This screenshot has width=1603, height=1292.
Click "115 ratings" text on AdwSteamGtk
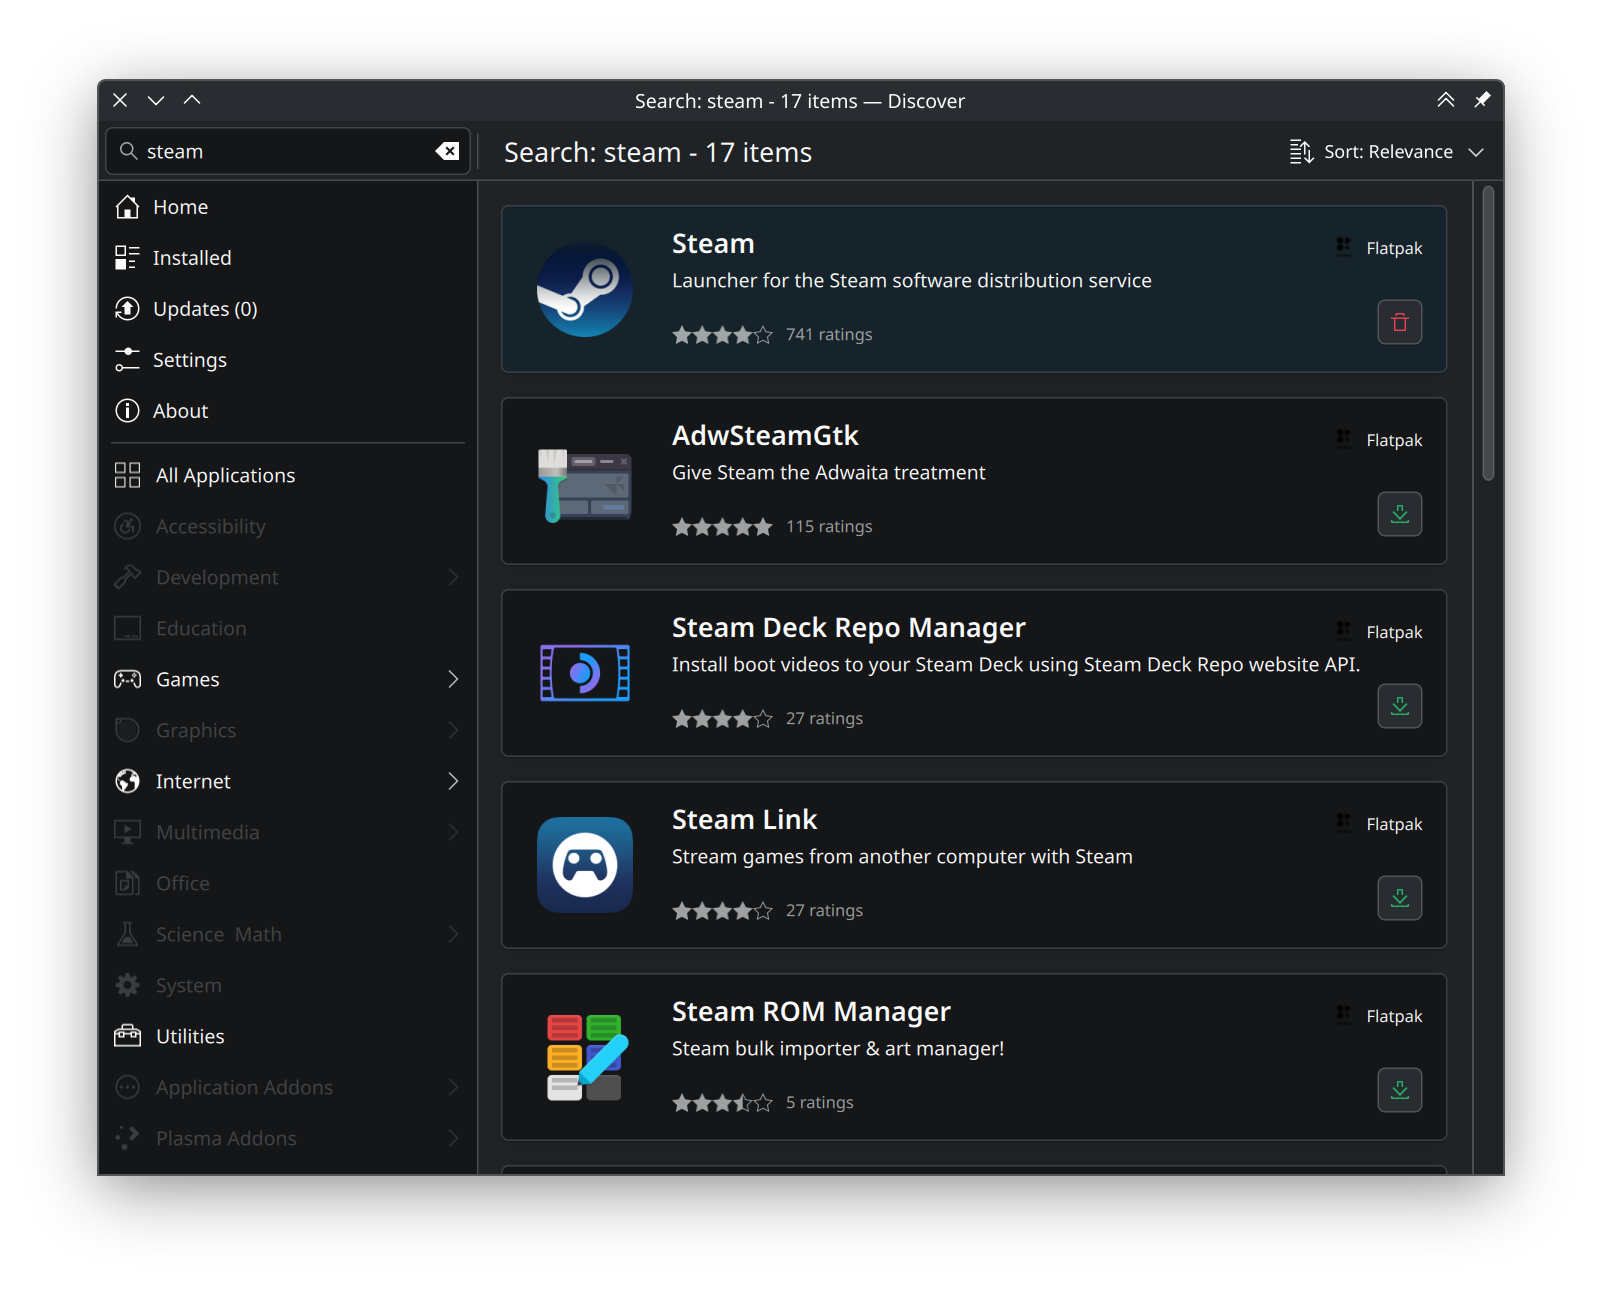tap(829, 527)
